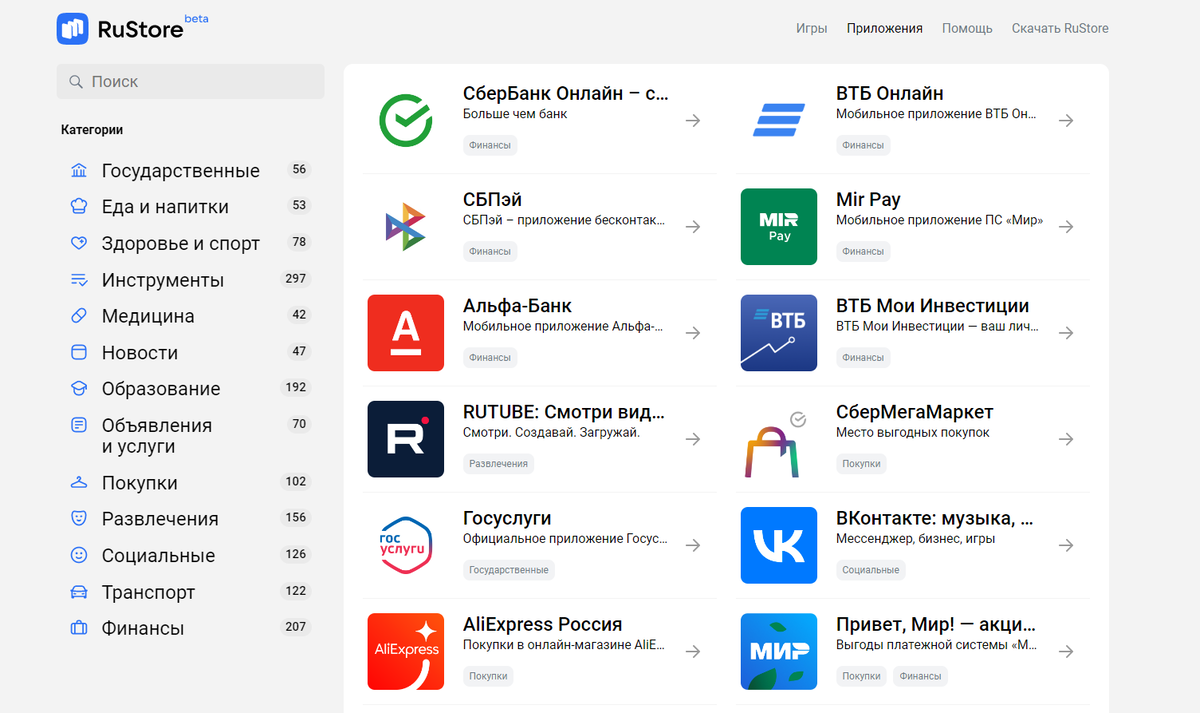Image resolution: width=1200 pixels, height=713 pixels.
Task: Open the ВКонтакте app icon
Action: click(x=779, y=545)
